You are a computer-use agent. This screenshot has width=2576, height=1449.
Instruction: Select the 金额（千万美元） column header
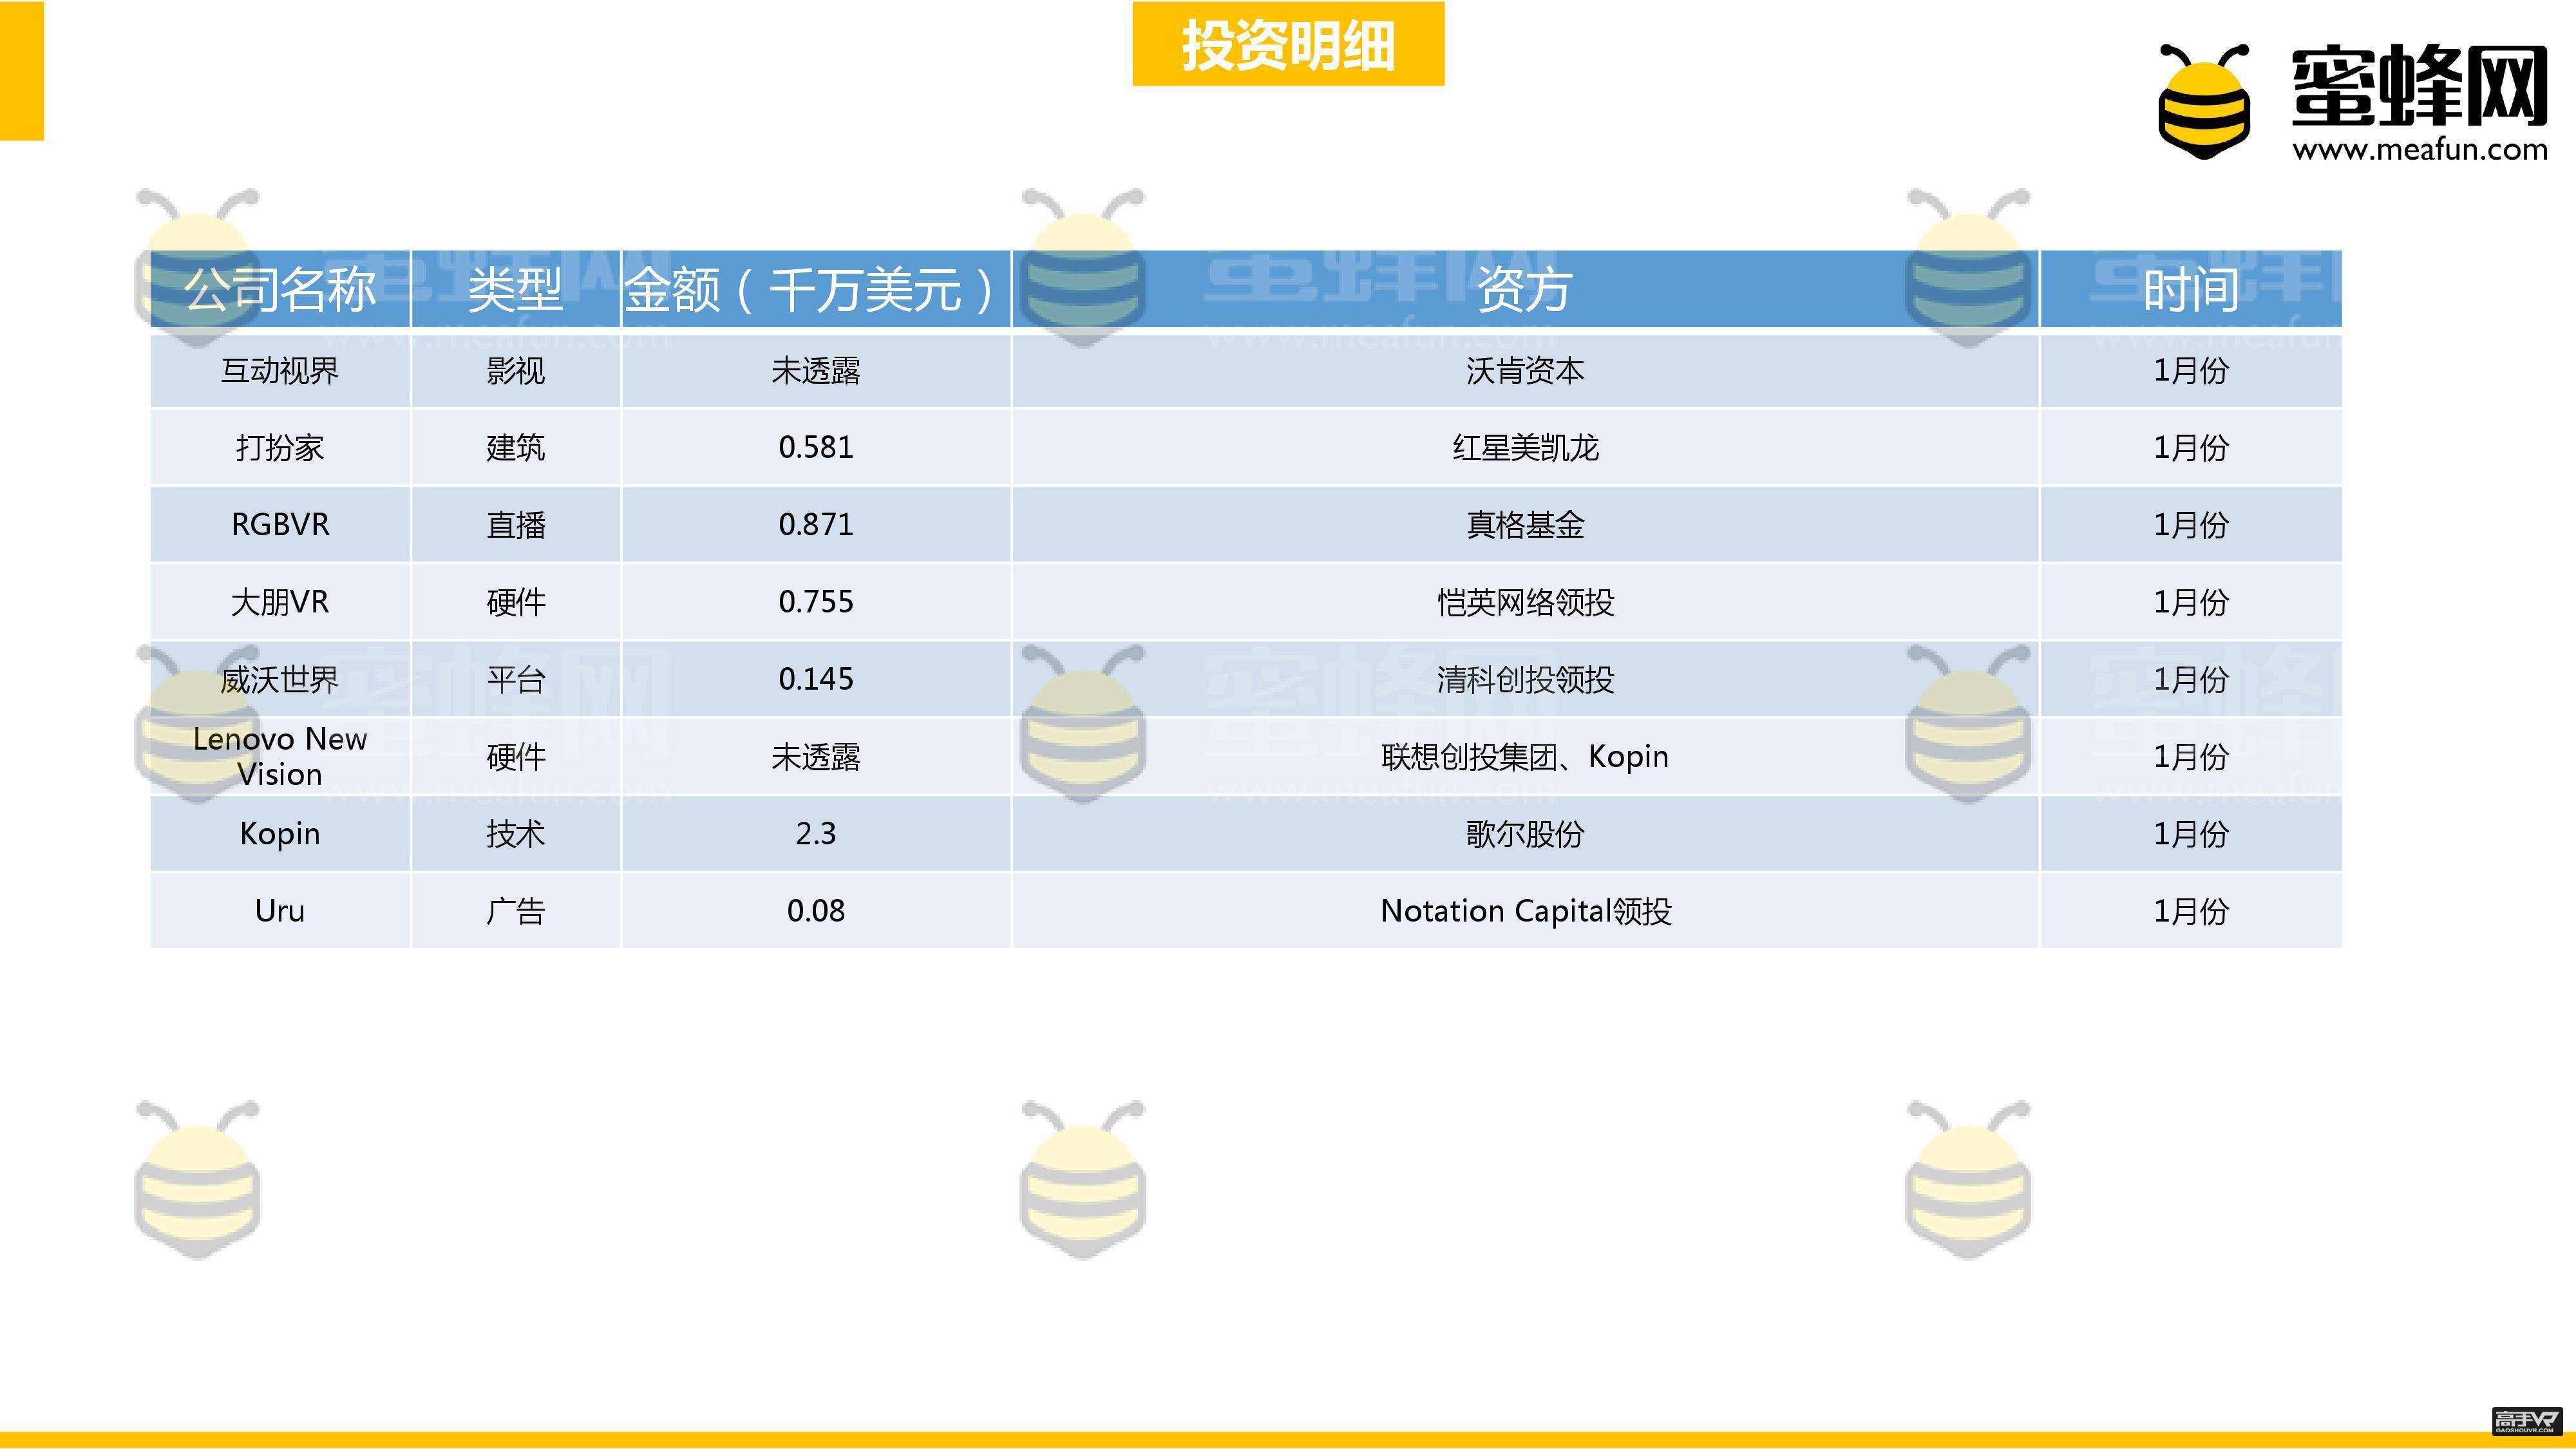[816, 289]
